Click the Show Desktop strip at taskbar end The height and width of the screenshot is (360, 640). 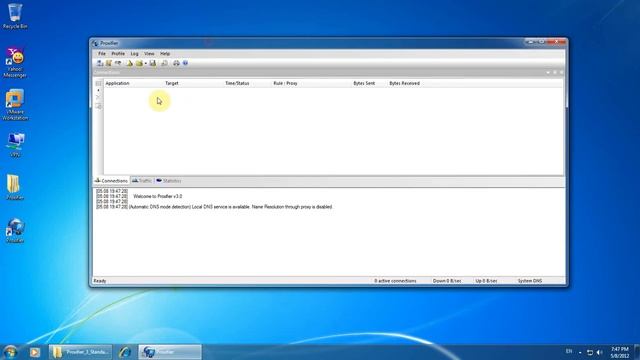pyautogui.click(x=637, y=352)
